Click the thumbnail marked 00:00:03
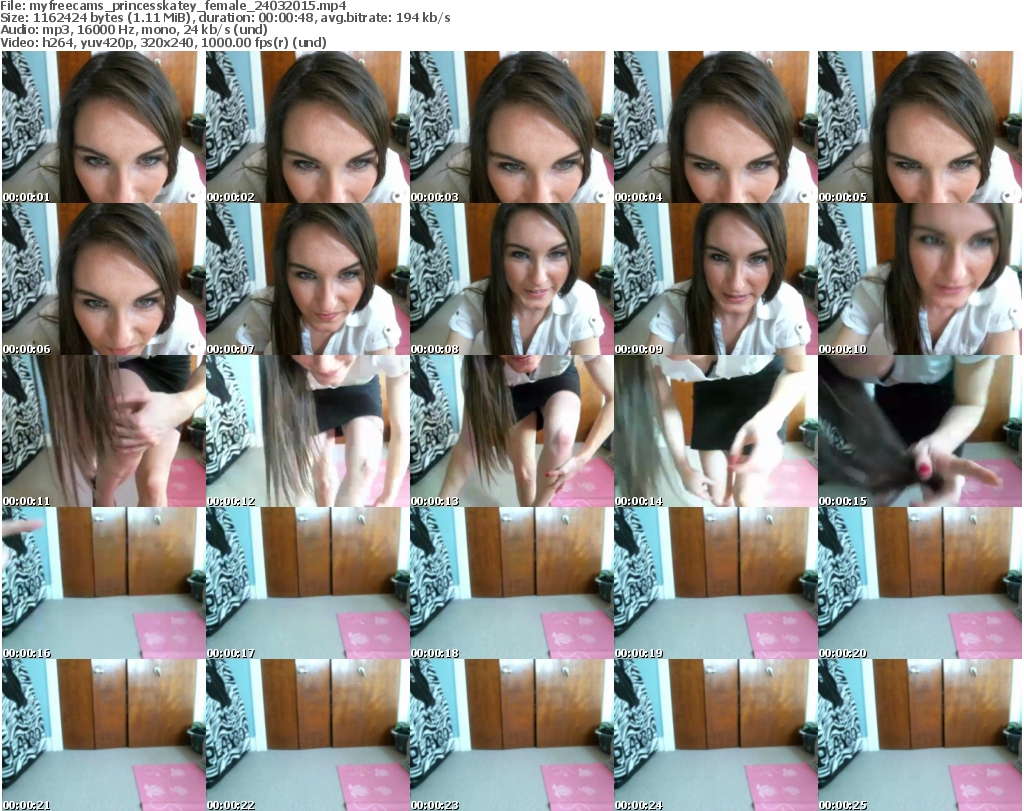1024x811 pixels. pyautogui.click(x=512, y=127)
